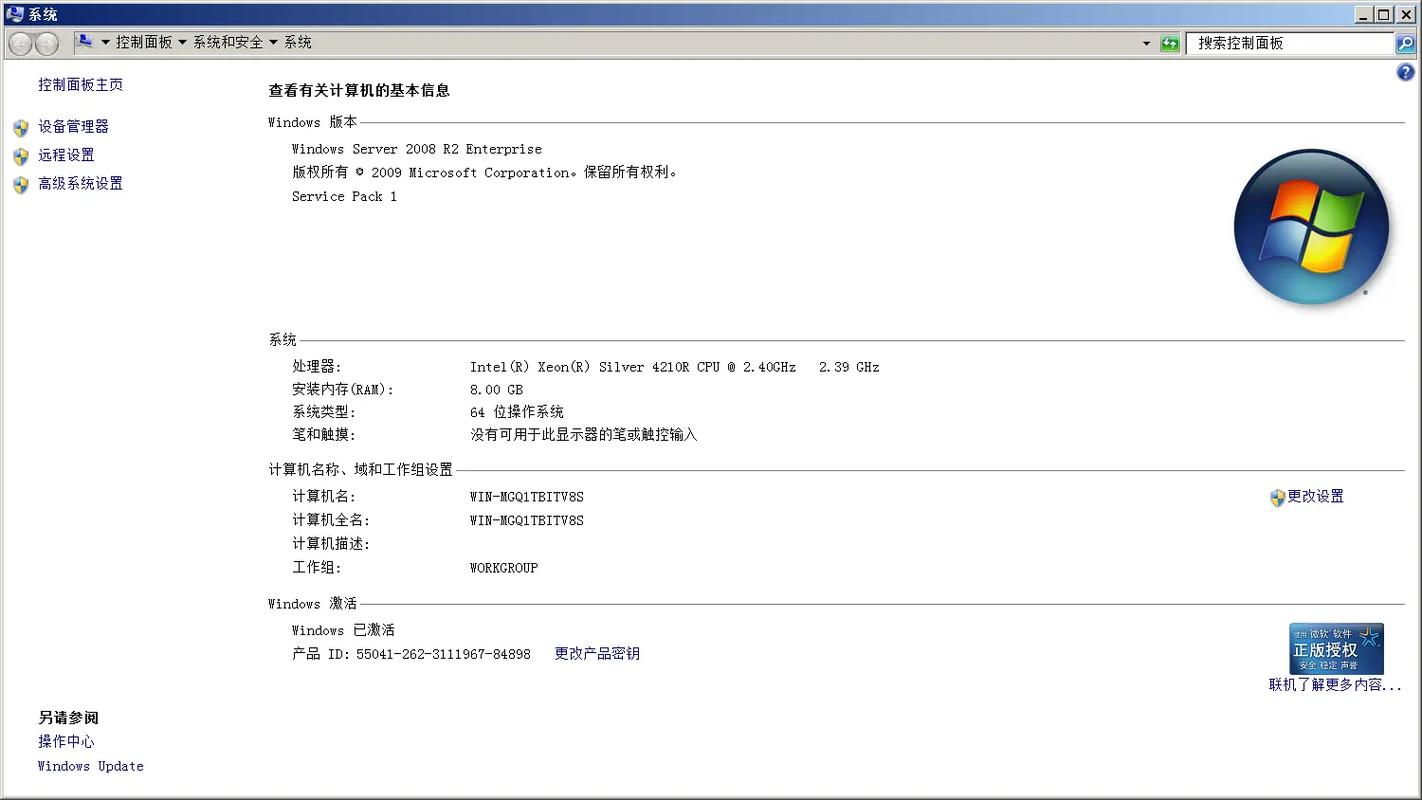Open 更改产品密钥 link
The height and width of the screenshot is (800, 1422).
pos(596,653)
